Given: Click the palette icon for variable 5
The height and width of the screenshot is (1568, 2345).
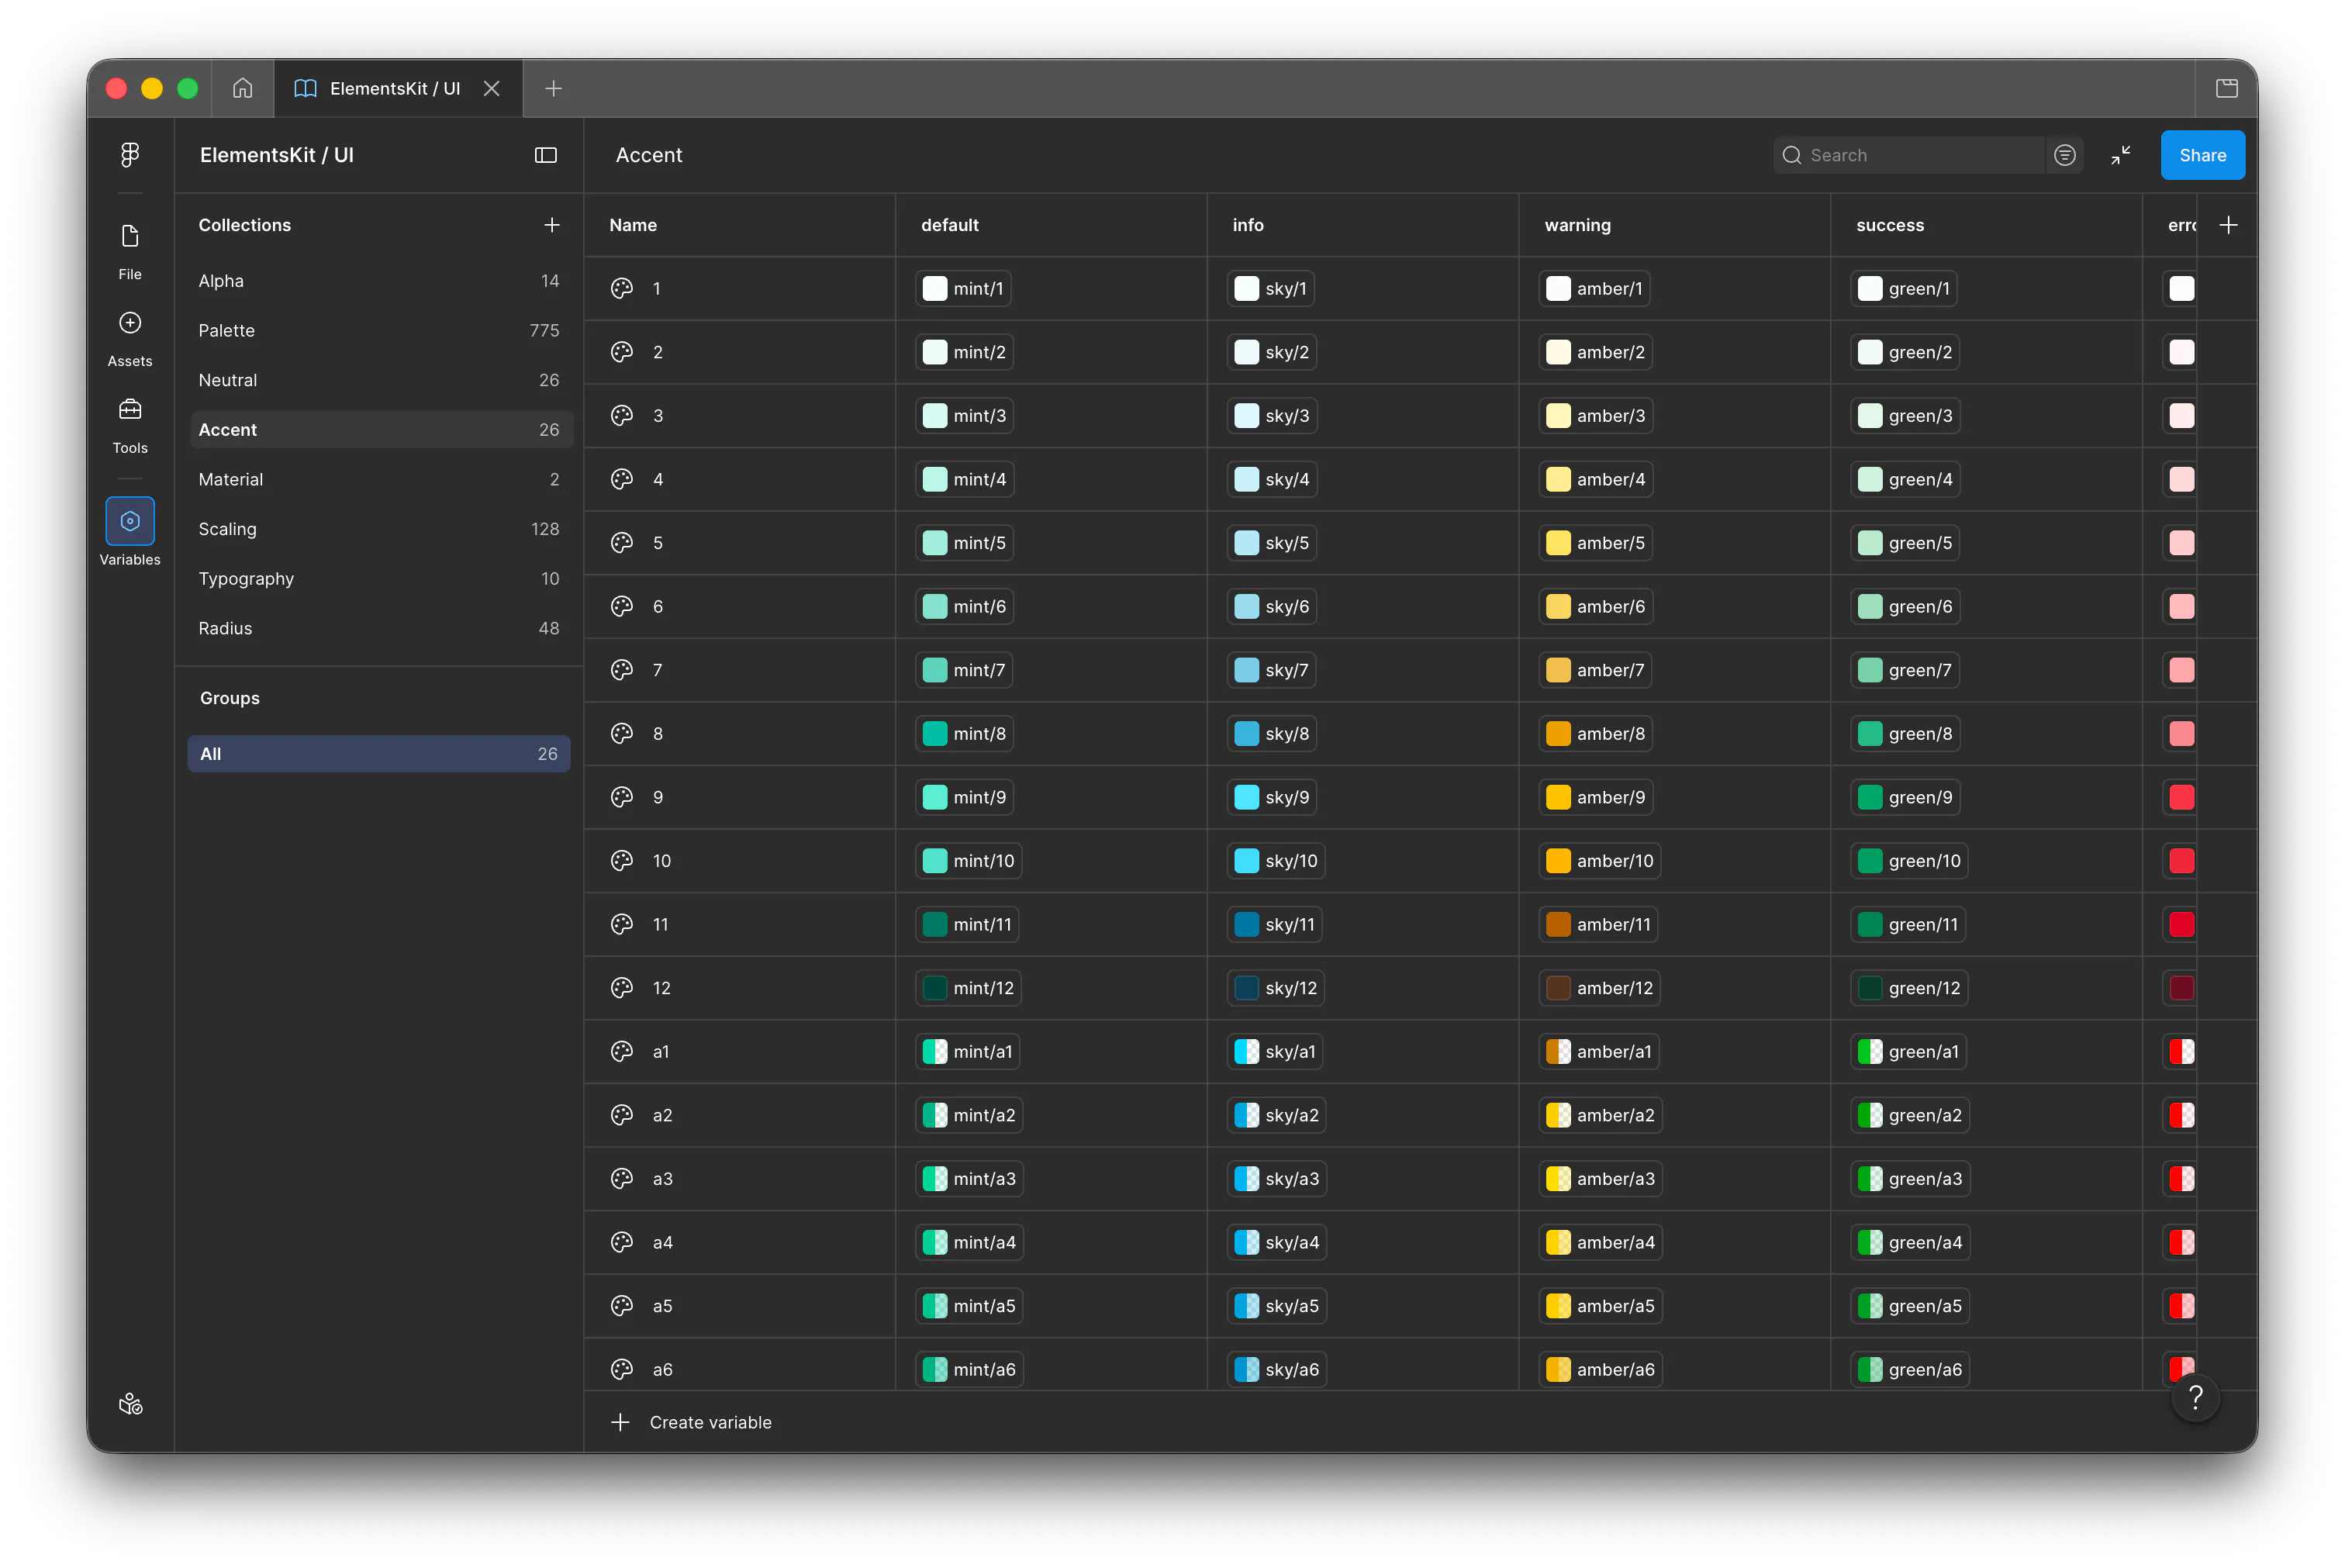Looking at the screenshot, I should pos(622,542).
